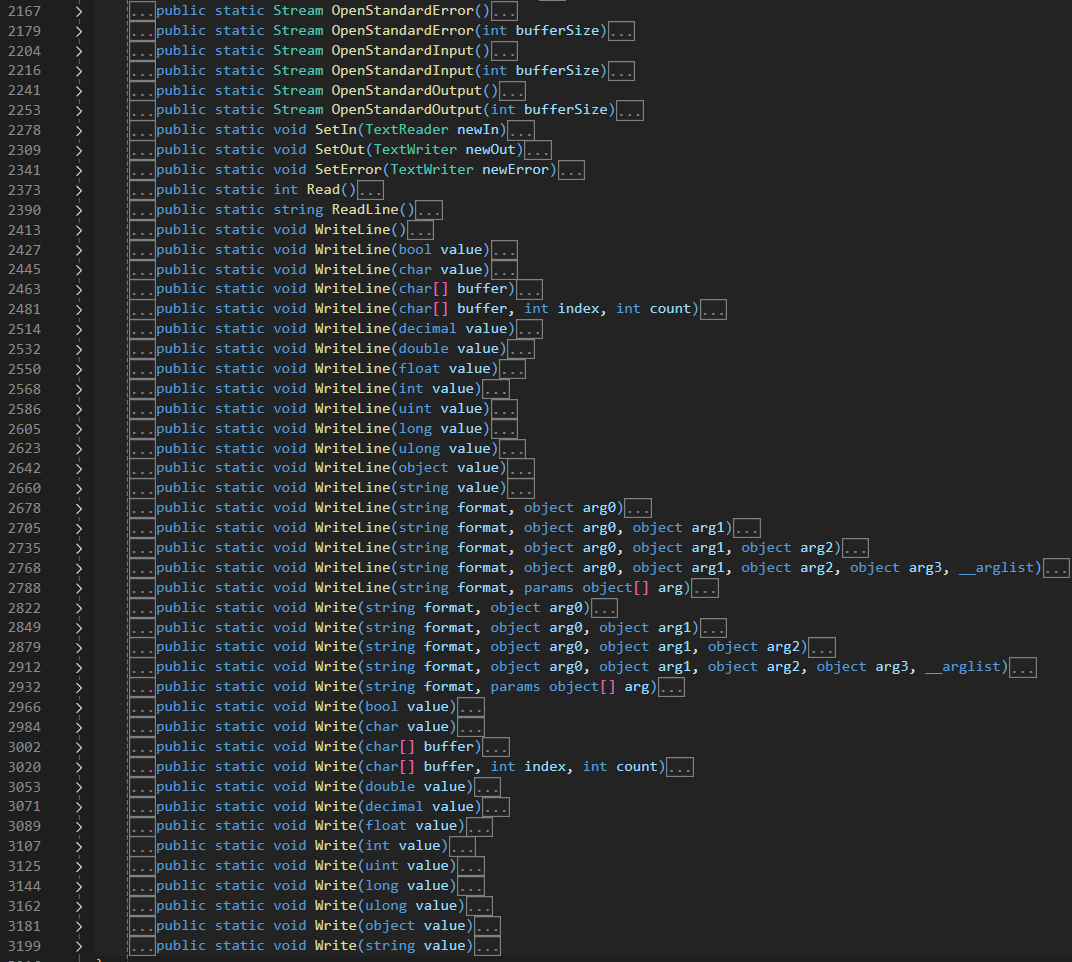
Task: Expand the fold chevron on line 2984
Action: pos(79,727)
